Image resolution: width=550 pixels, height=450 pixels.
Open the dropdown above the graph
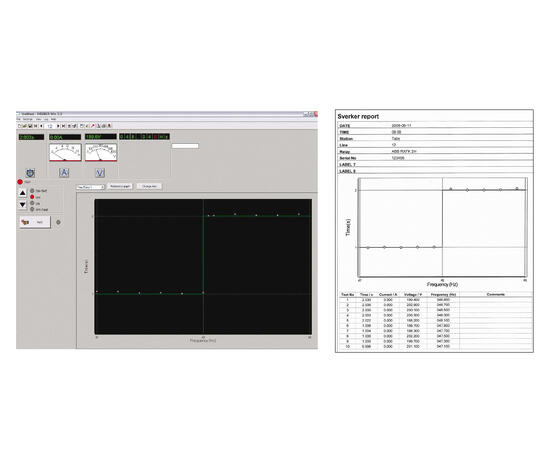[90, 187]
